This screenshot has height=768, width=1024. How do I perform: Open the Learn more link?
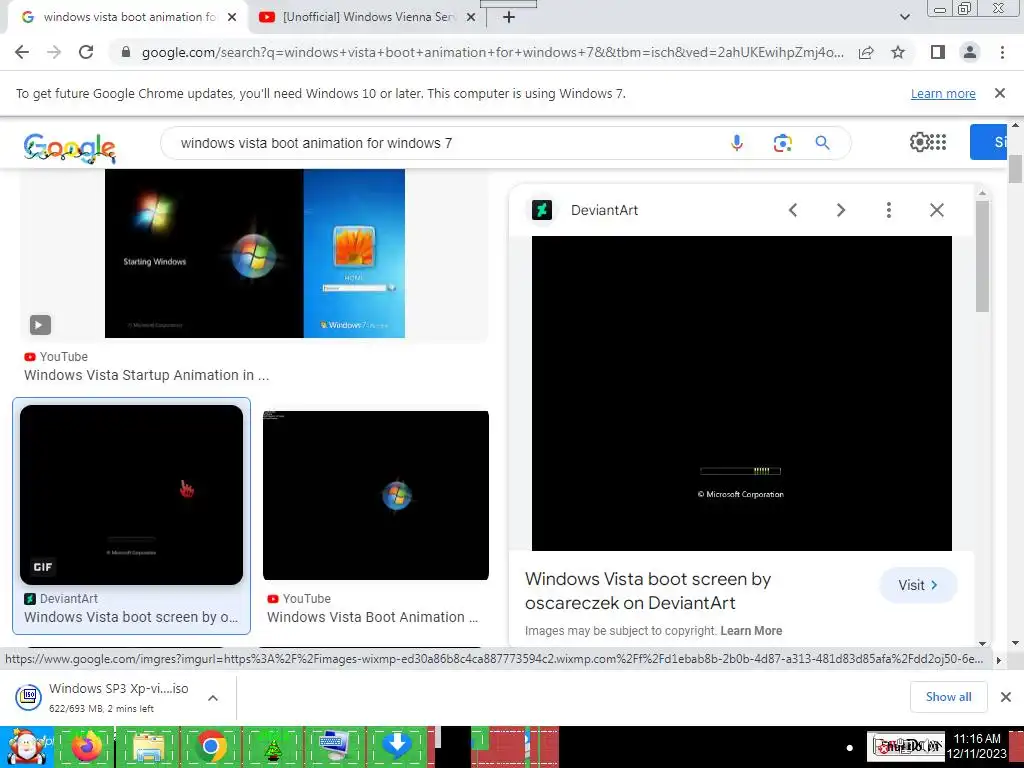[x=943, y=93]
